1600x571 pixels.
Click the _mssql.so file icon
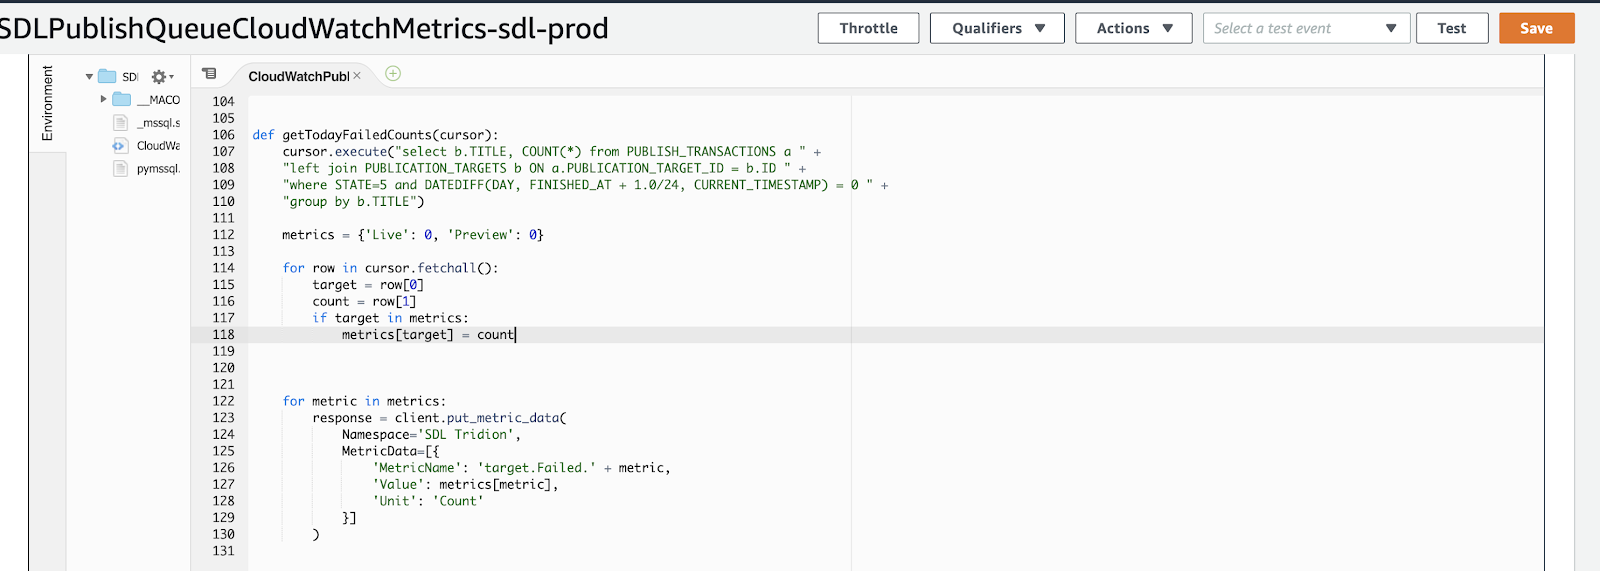point(121,122)
